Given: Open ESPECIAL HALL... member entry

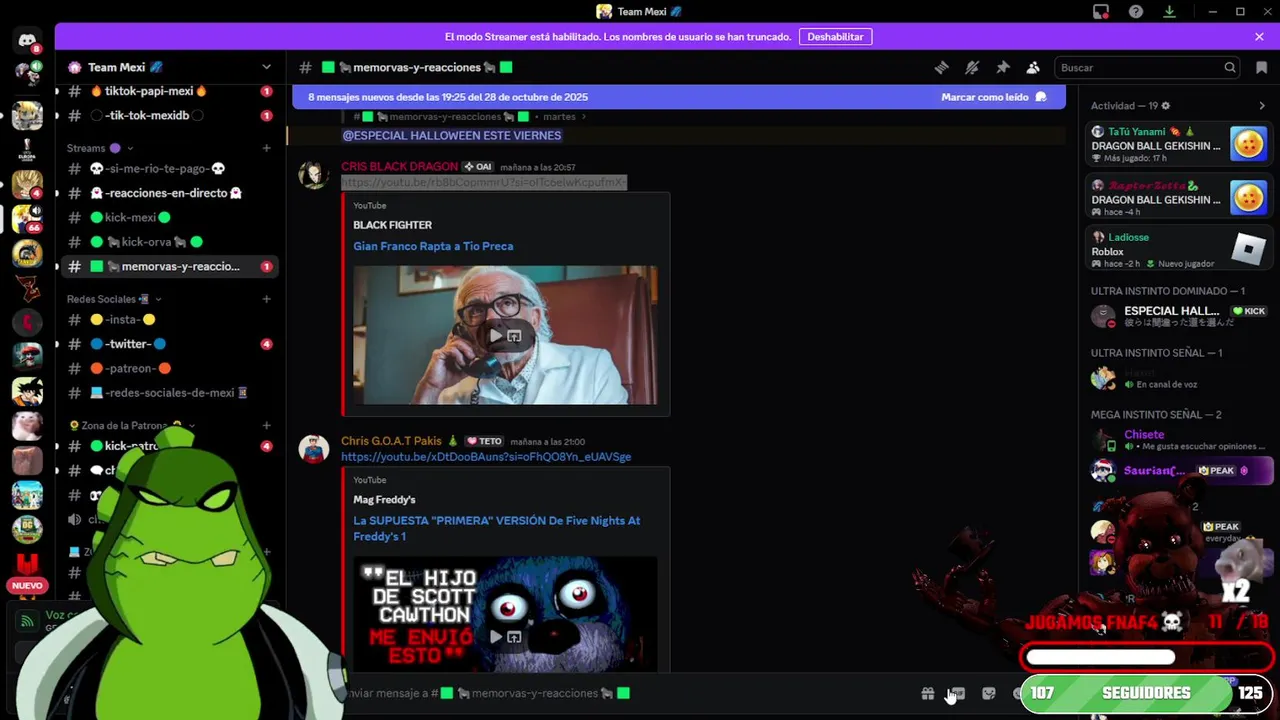Looking at the screenshot, I should tap(1178, 317).
